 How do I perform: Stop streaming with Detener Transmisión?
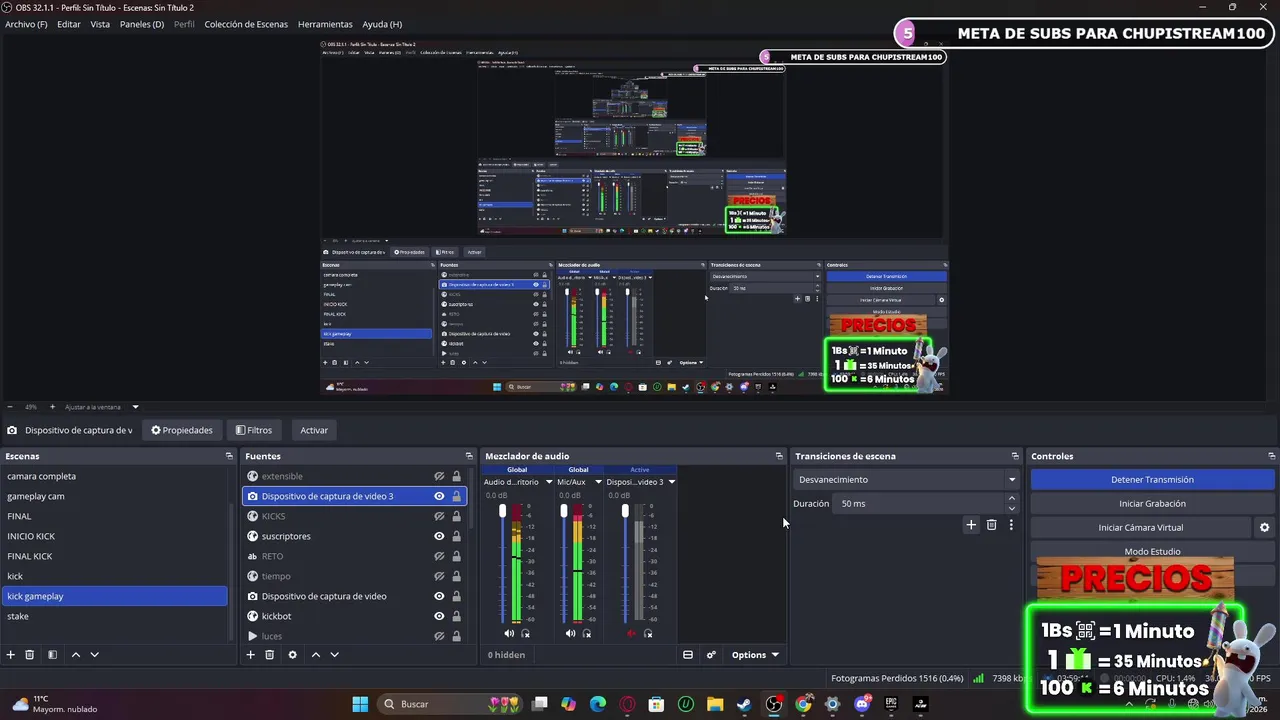pos(1152,480)
